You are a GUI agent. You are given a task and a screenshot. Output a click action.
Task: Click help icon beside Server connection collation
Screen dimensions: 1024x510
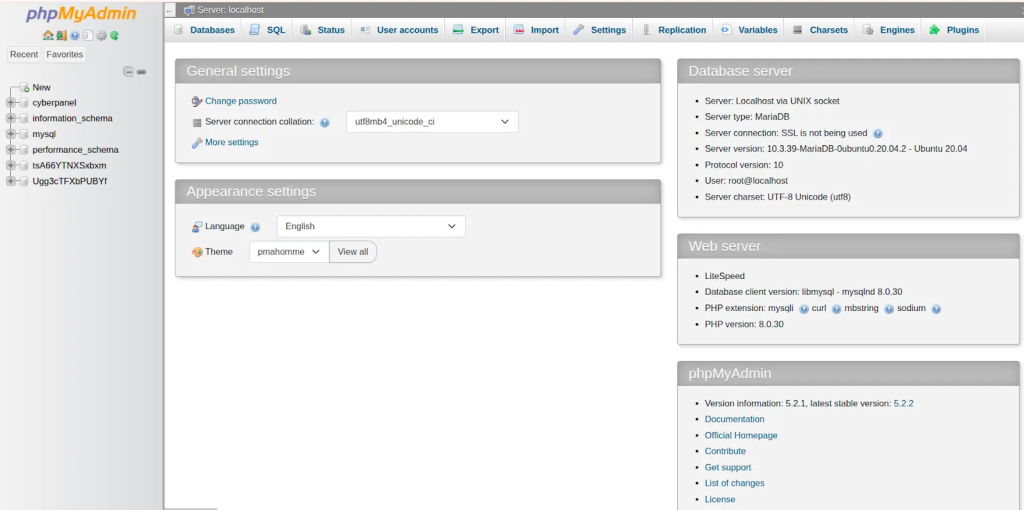click(x=325, y=122)
